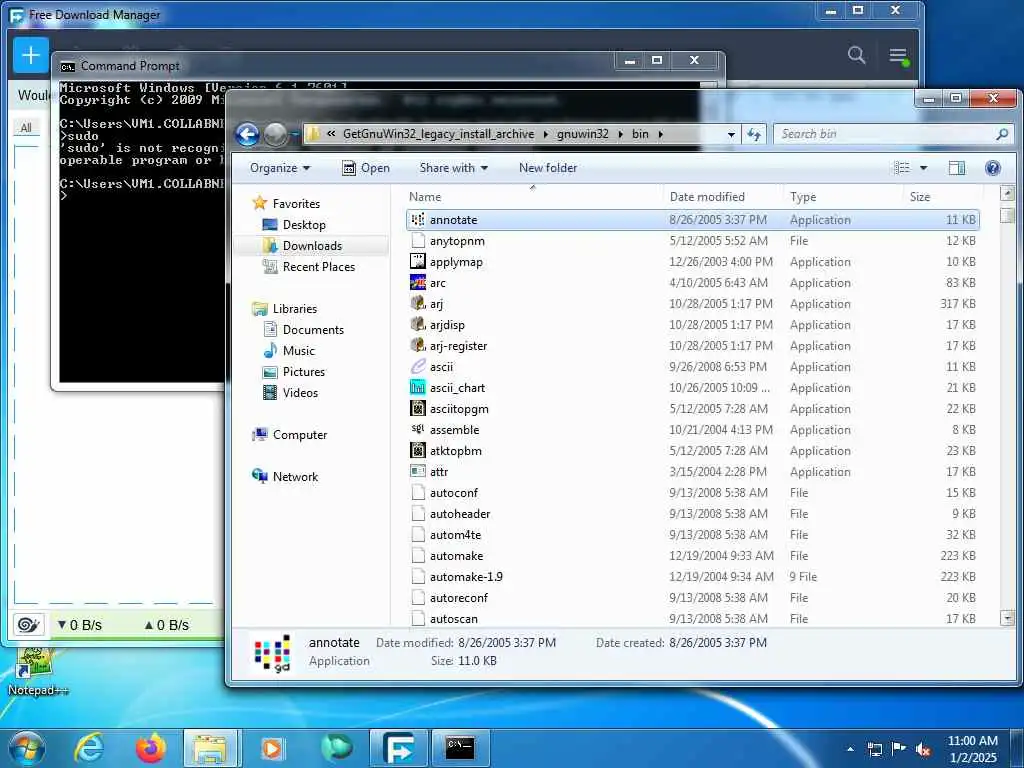Screen dimensions: 1024x768
Task: Click the plus button in Free Download Manager
Action: click(31, 55)
